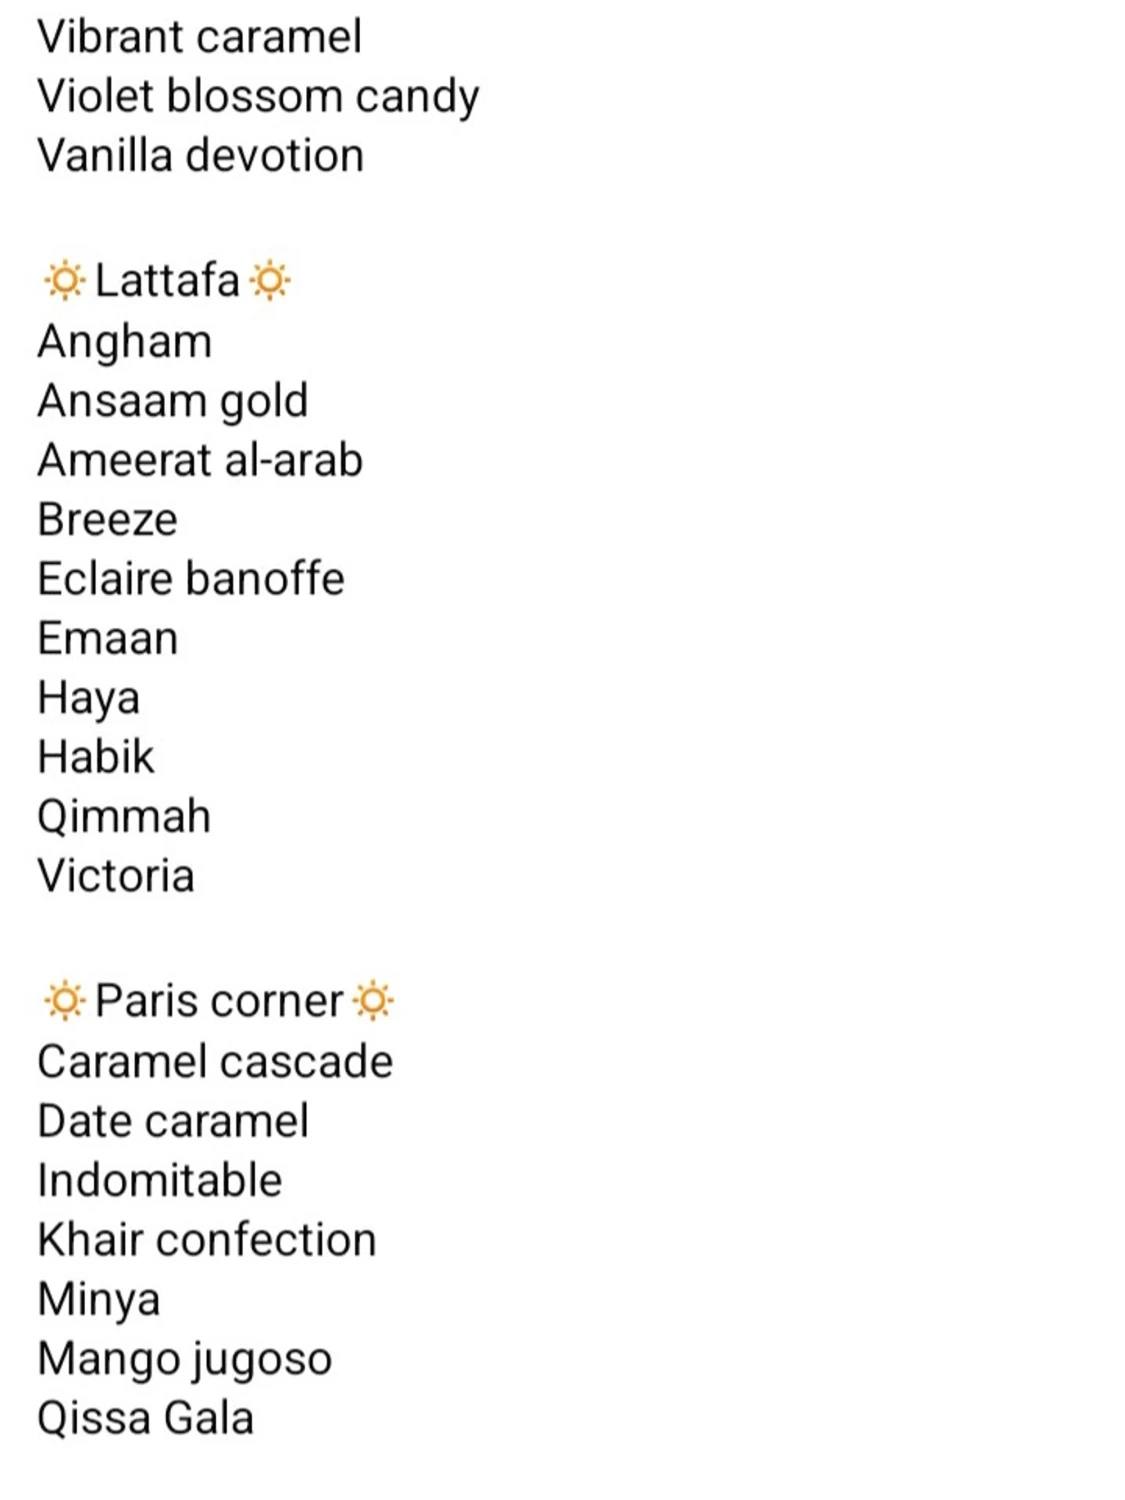
Task: Tap the Ansaam gold line
Action: tap(172, 401)
